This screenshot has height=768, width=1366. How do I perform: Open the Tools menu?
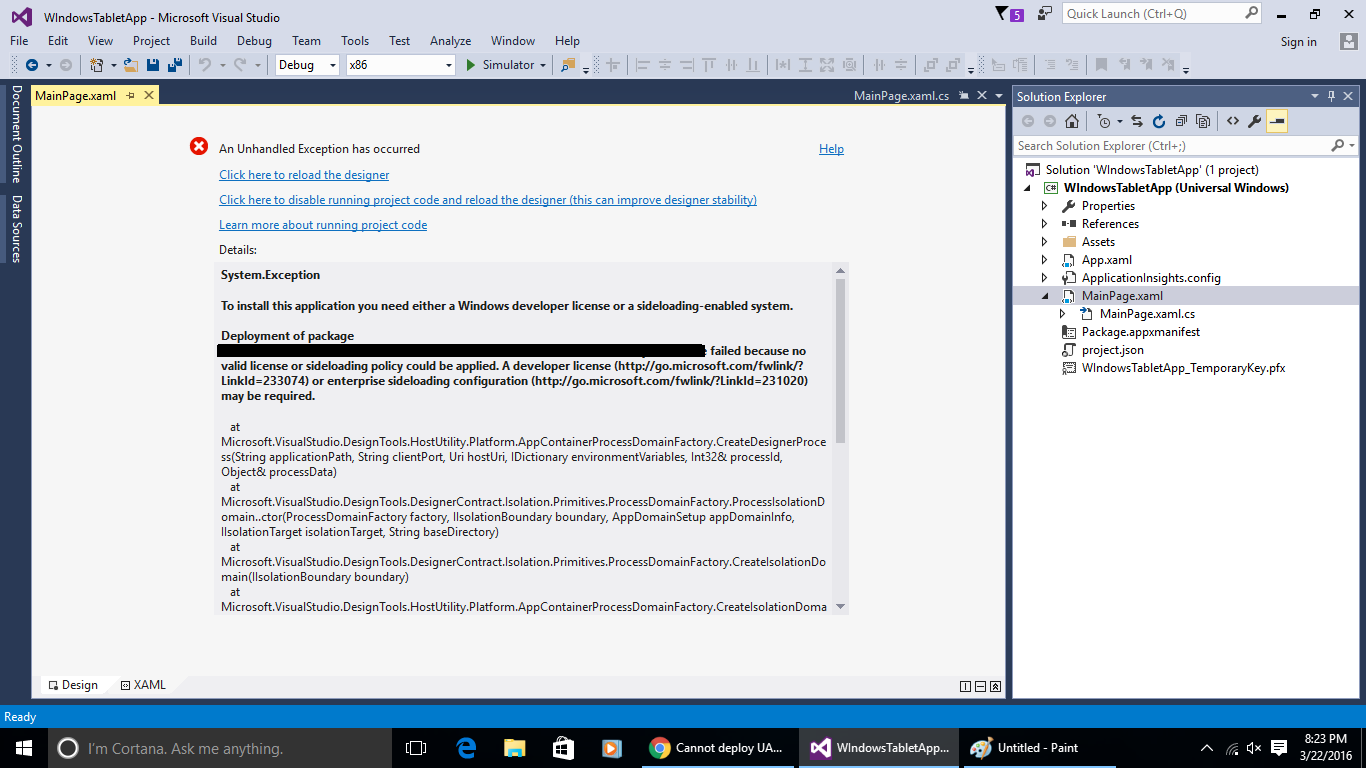pyautogui.click(x=355, y=41)
